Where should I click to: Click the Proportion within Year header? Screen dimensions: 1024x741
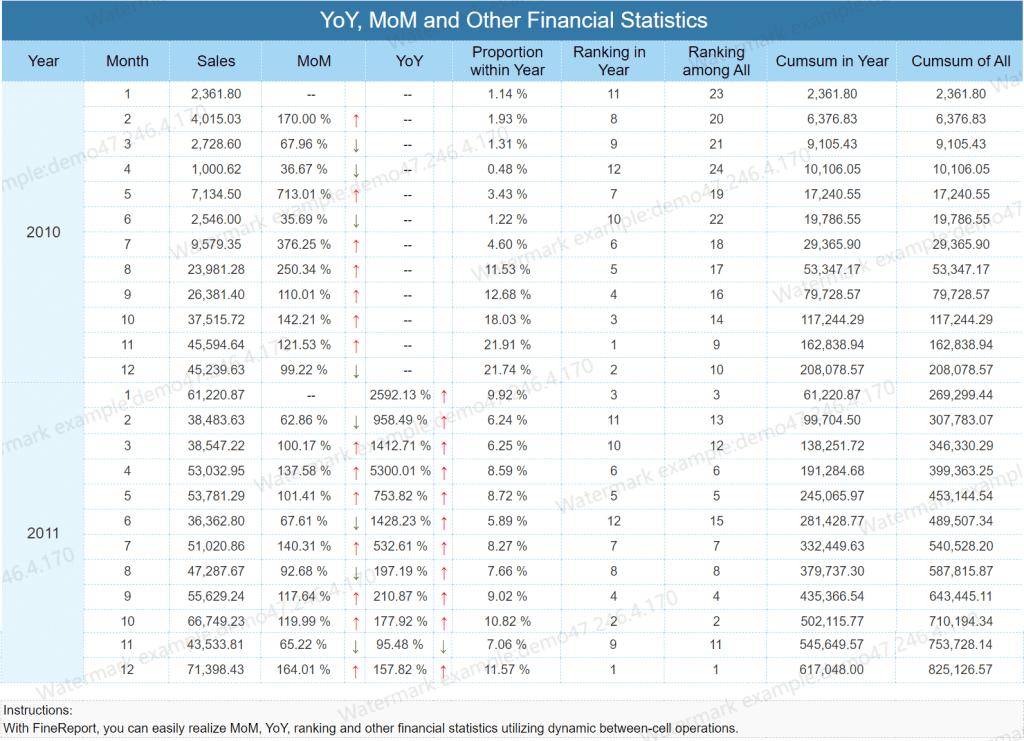tap(507, 61)
